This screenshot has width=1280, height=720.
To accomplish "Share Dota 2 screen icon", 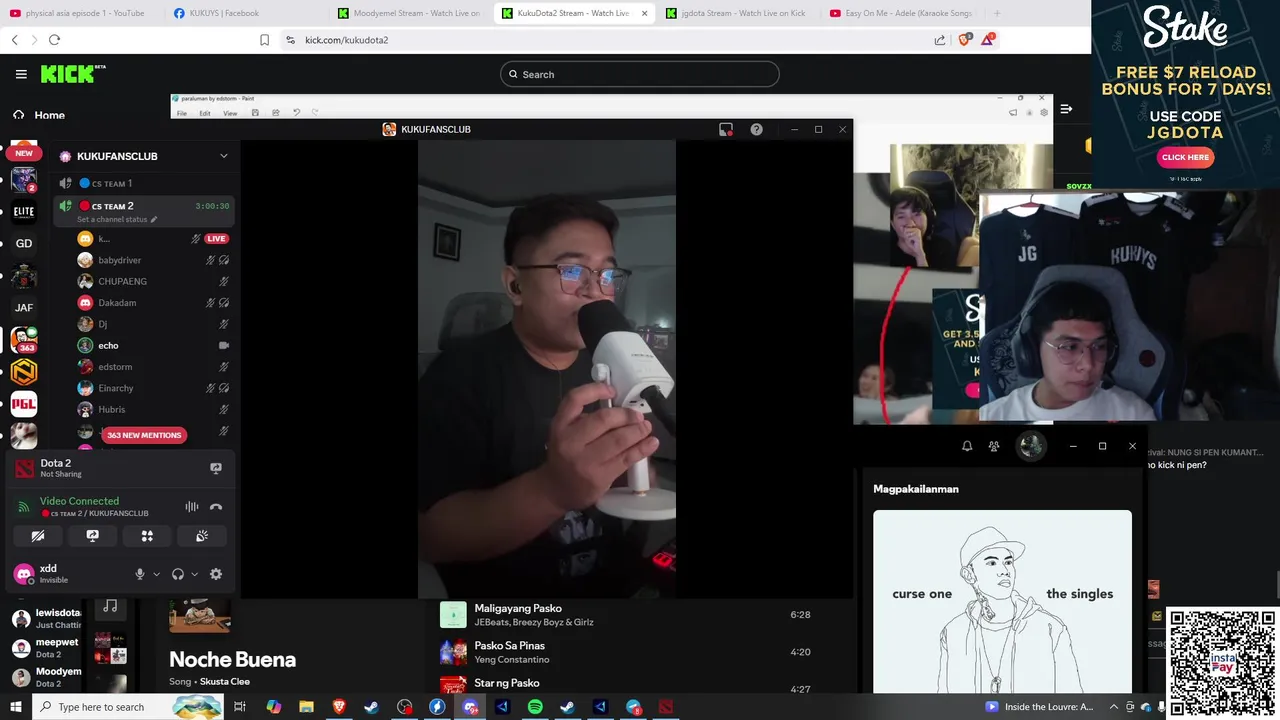I will tap(215, 468).
